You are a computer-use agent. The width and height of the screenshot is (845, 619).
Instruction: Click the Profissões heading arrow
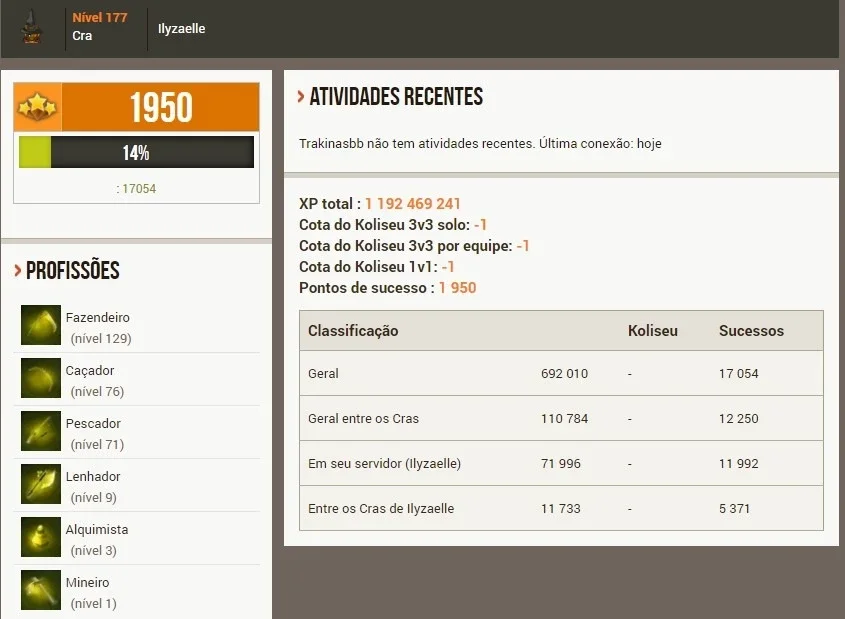pos(18,270)
